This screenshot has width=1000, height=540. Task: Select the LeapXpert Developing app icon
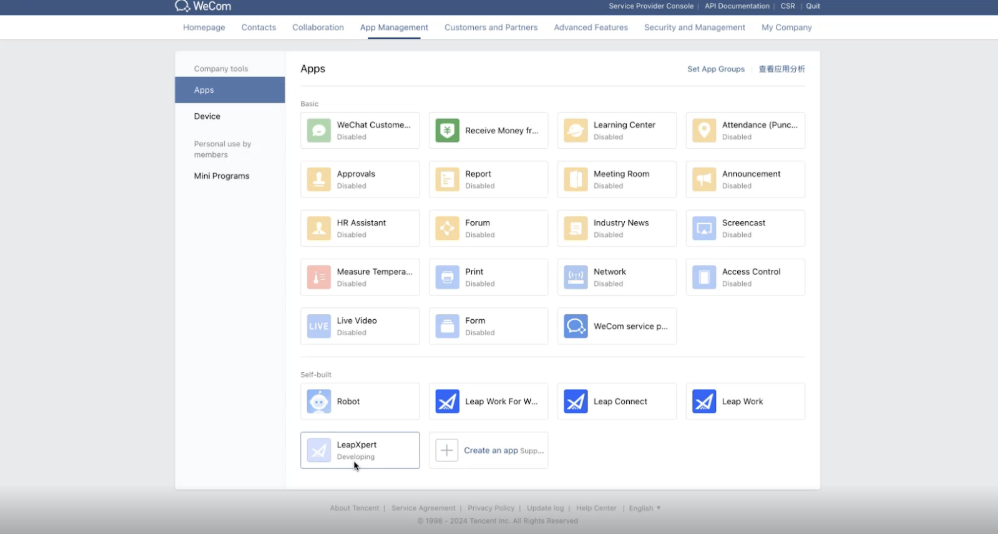click(x=319, y=451)
